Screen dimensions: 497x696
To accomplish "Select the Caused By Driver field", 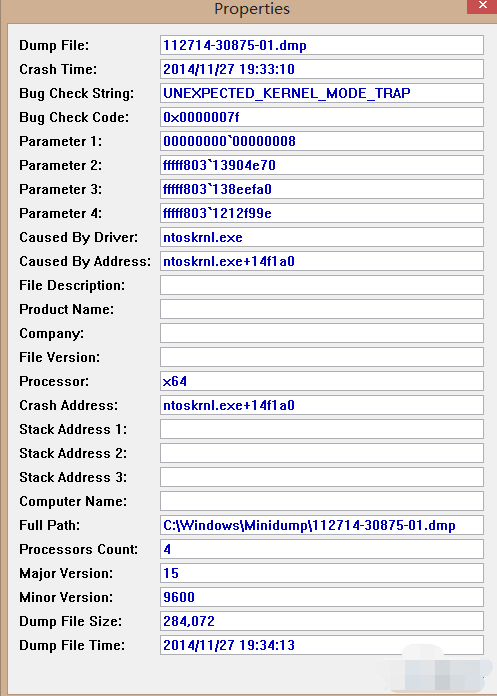I will (322, 237).
